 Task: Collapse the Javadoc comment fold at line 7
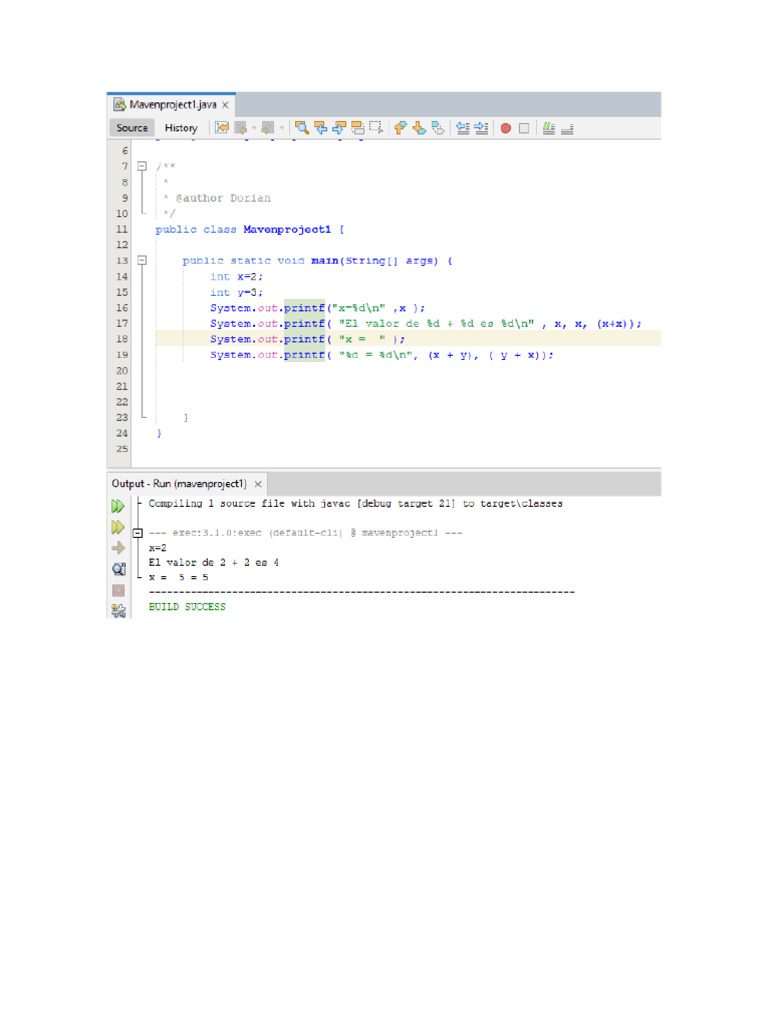pos(142,166)
